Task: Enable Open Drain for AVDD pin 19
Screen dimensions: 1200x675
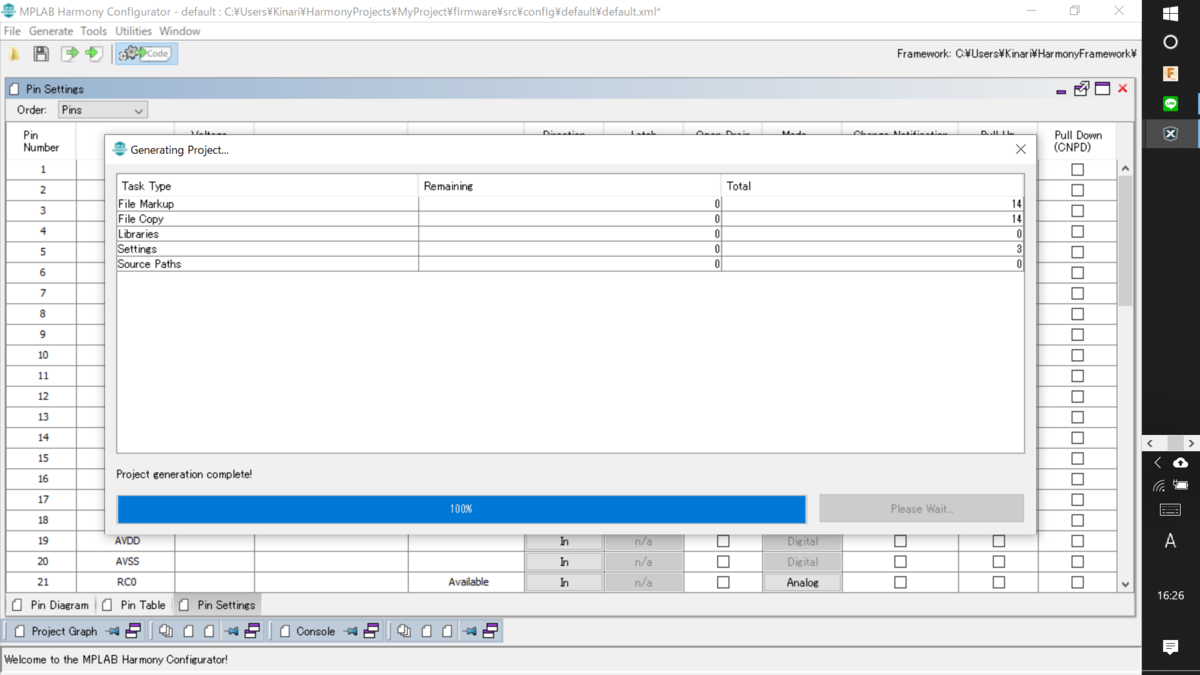Action: 723,541
